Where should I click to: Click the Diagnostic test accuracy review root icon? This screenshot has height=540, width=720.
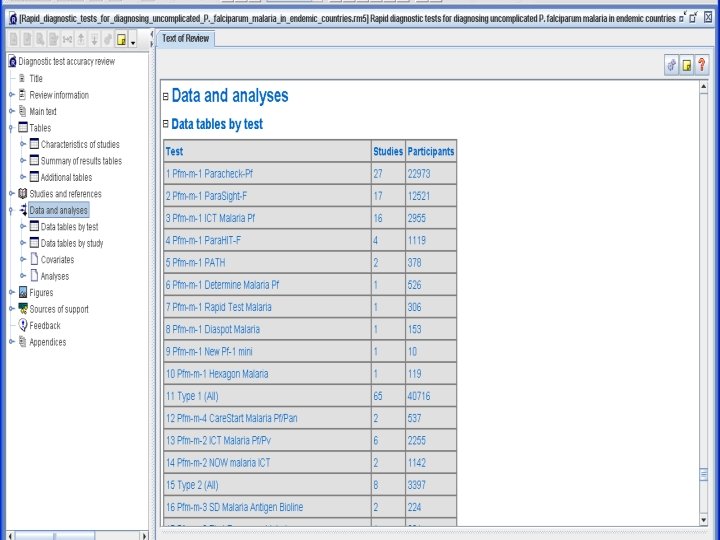point(12,62)
